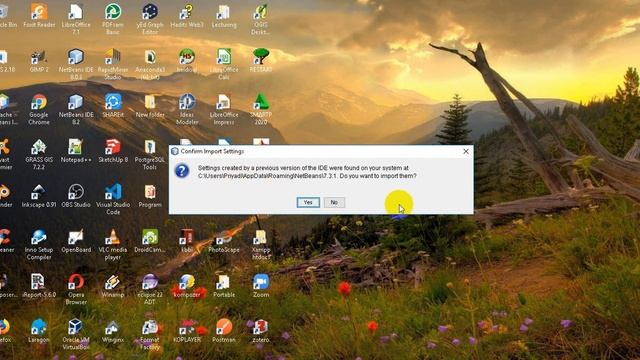Open Laragon desktop shortcut
This screenshot has height=360, width=640.
point(39,331)
